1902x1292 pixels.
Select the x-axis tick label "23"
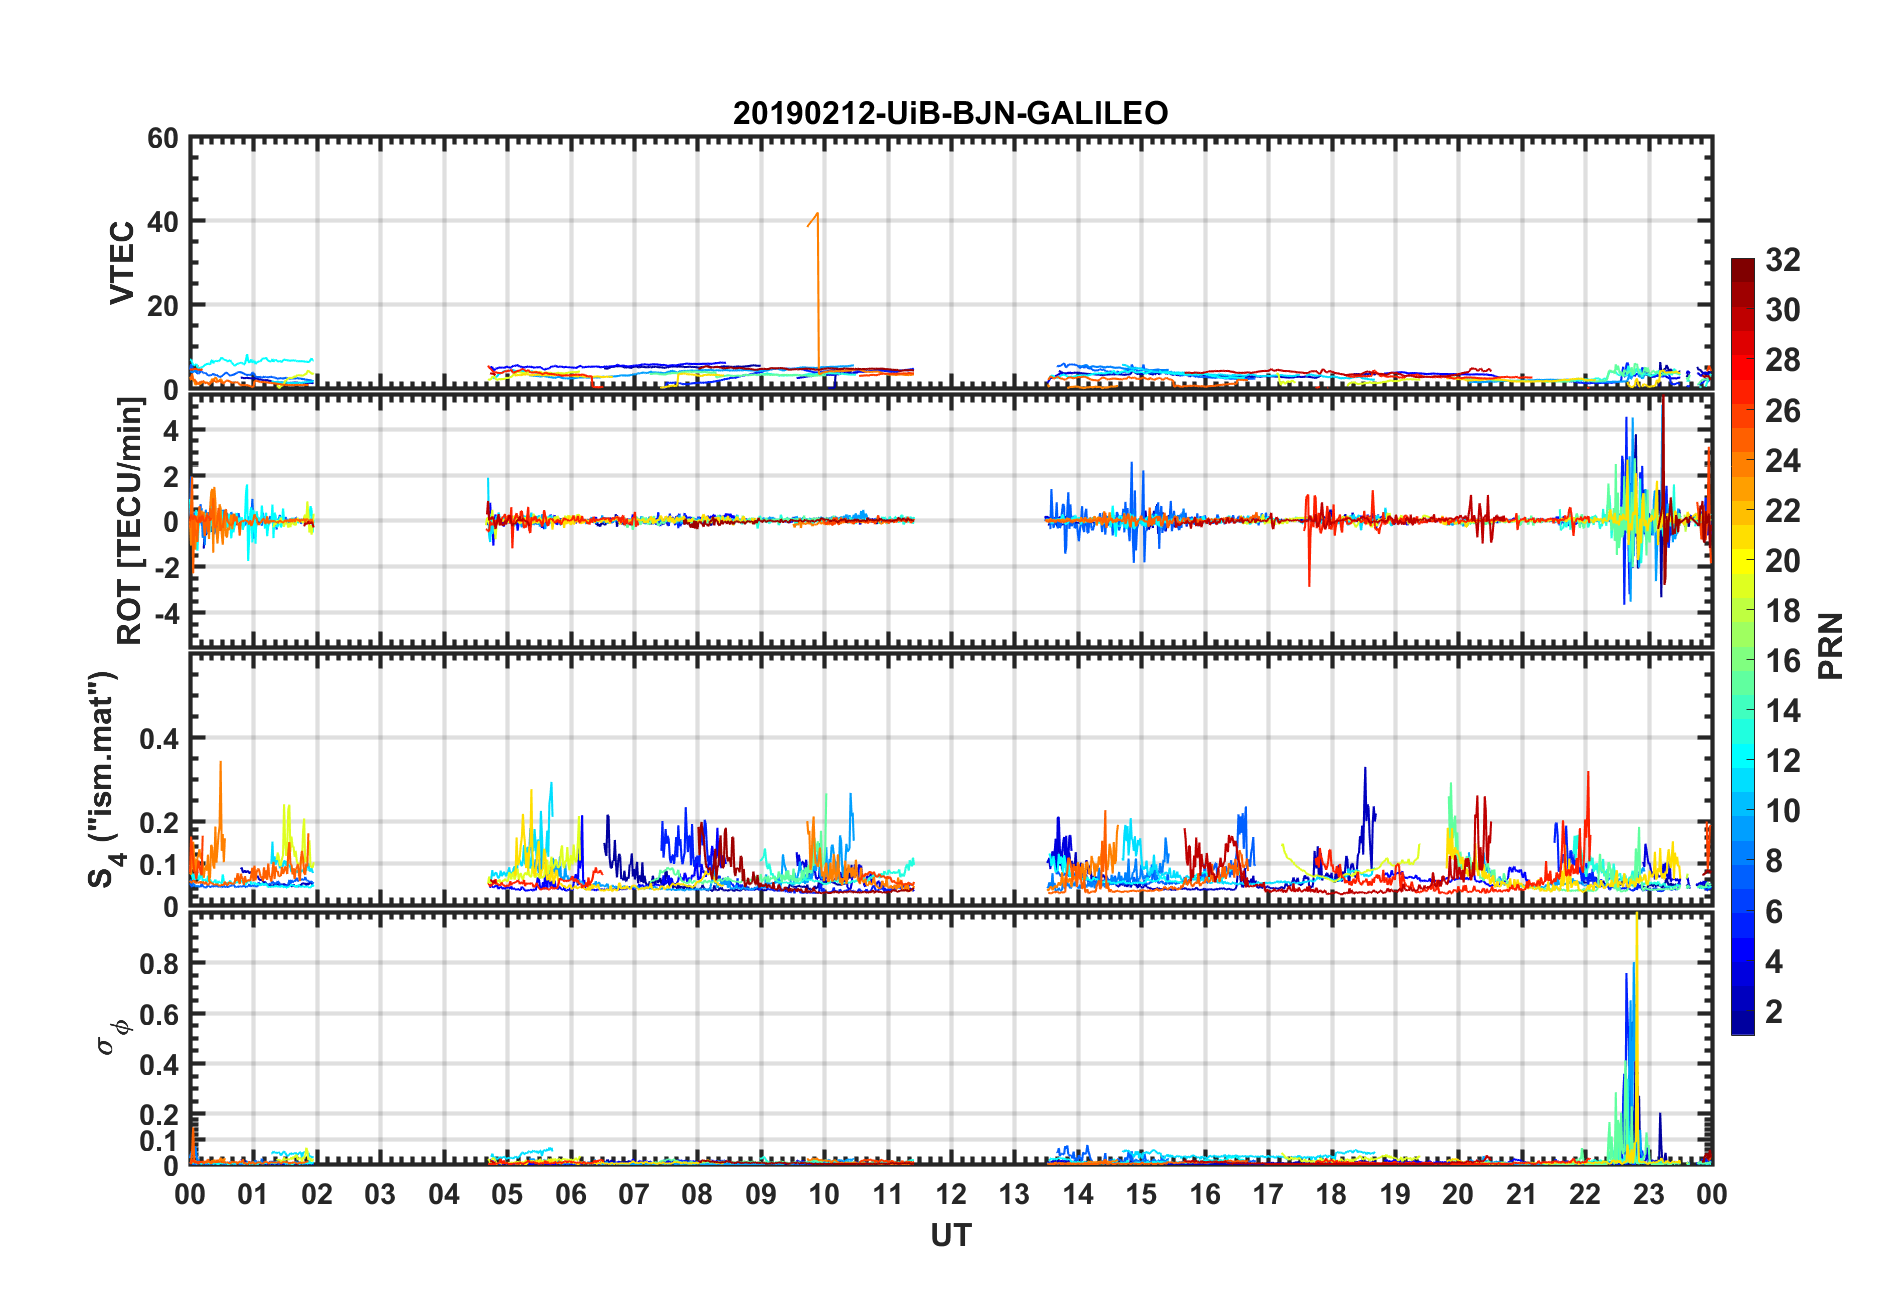click(1648, 1194)
